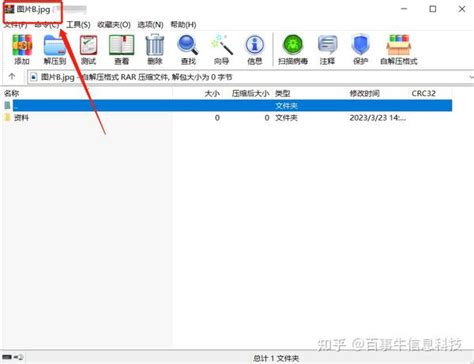Image resolution: width=474 pixels, height=364 pixels.
Task: Sort by 修改时间 column header
Action: pos(364,93)
